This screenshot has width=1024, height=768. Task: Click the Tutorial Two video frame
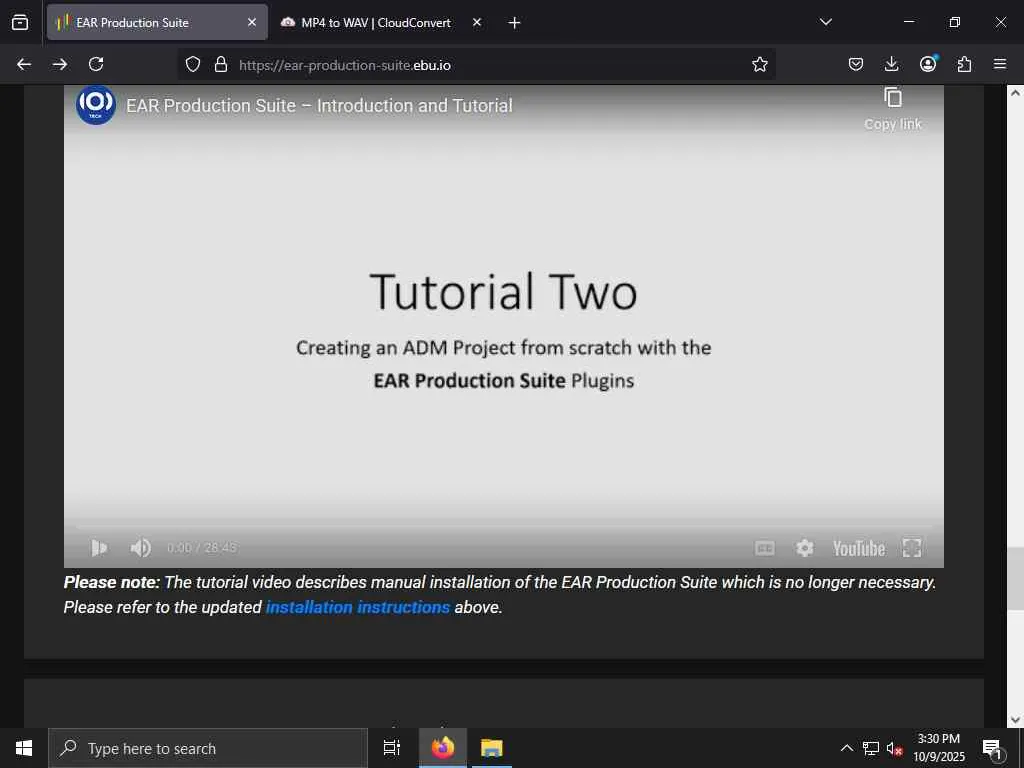(x=504, y=327)
